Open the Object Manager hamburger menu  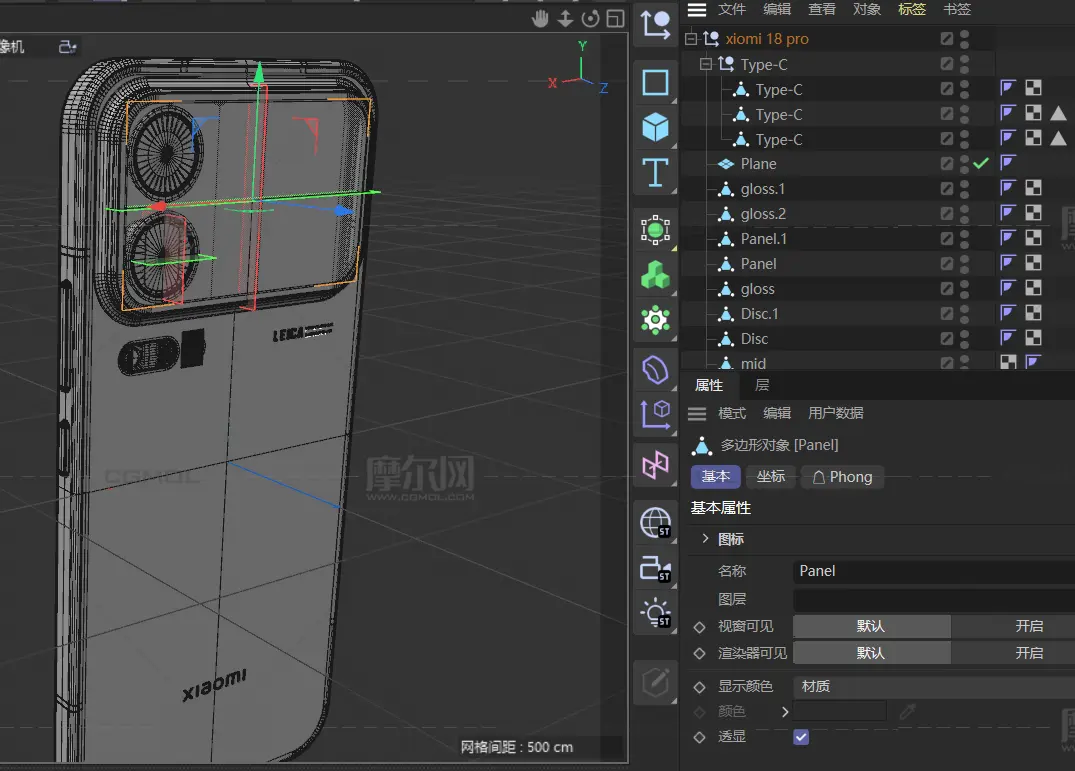coord(697,10)
